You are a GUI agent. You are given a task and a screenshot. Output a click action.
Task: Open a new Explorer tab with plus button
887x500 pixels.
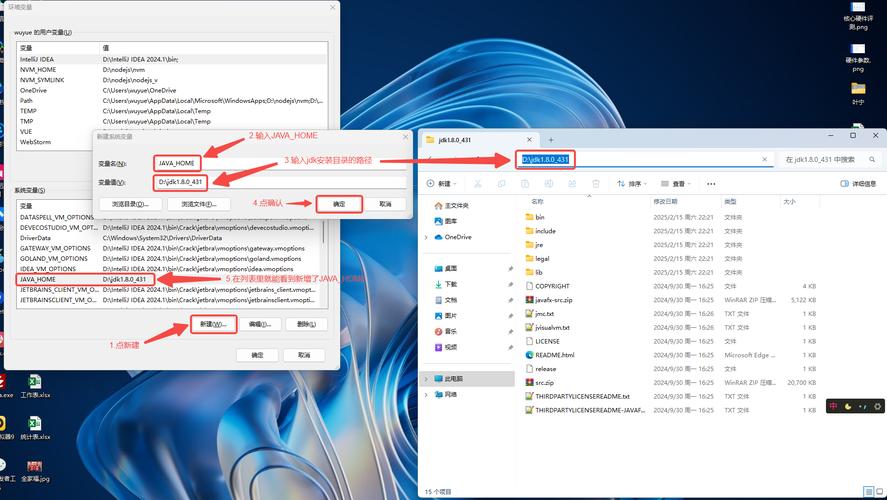(x=550, y=140)
